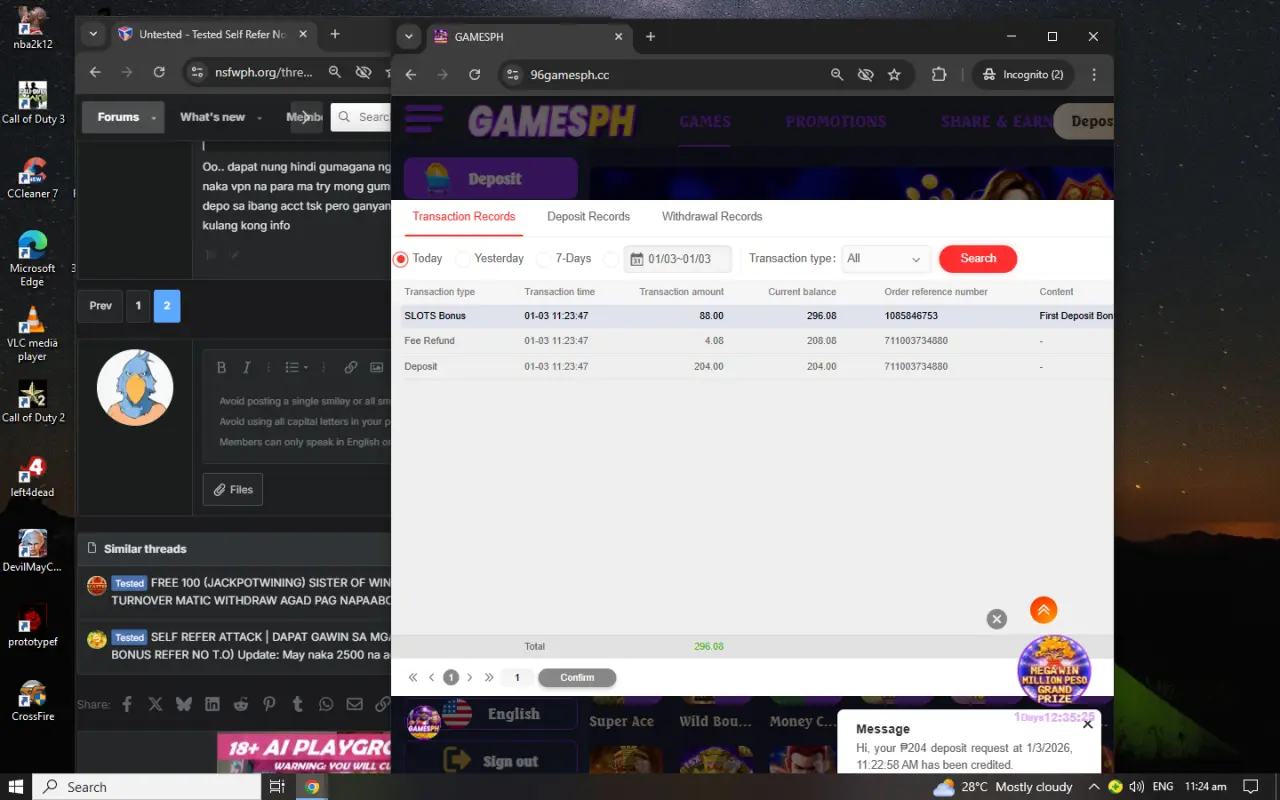Open the extensions puzzle icon
Viewport: 1280px width, 800px height.
(938, 75)
